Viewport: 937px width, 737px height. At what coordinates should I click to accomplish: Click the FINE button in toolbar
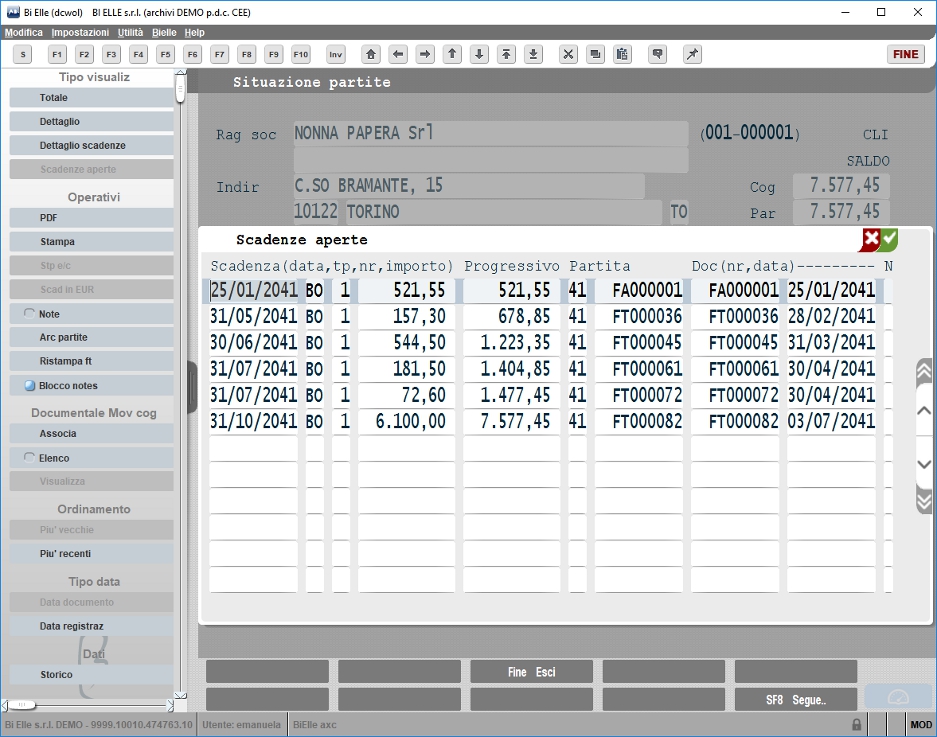[905, 54]
